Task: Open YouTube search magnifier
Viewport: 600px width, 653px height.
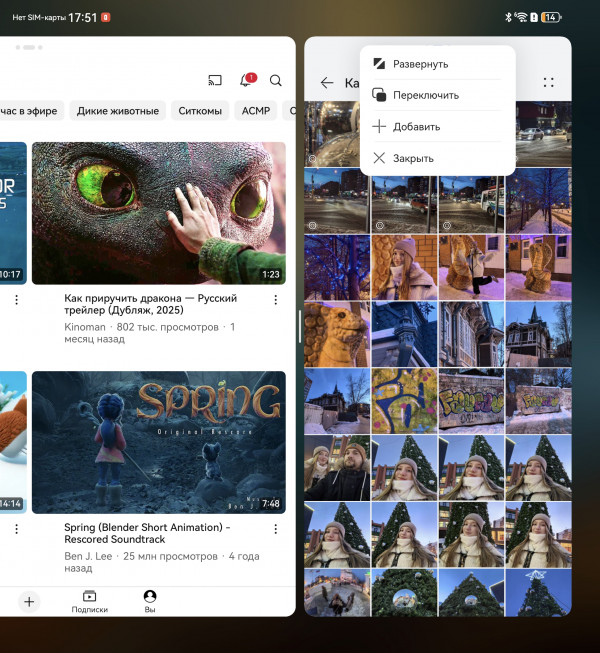Action: 276,80
